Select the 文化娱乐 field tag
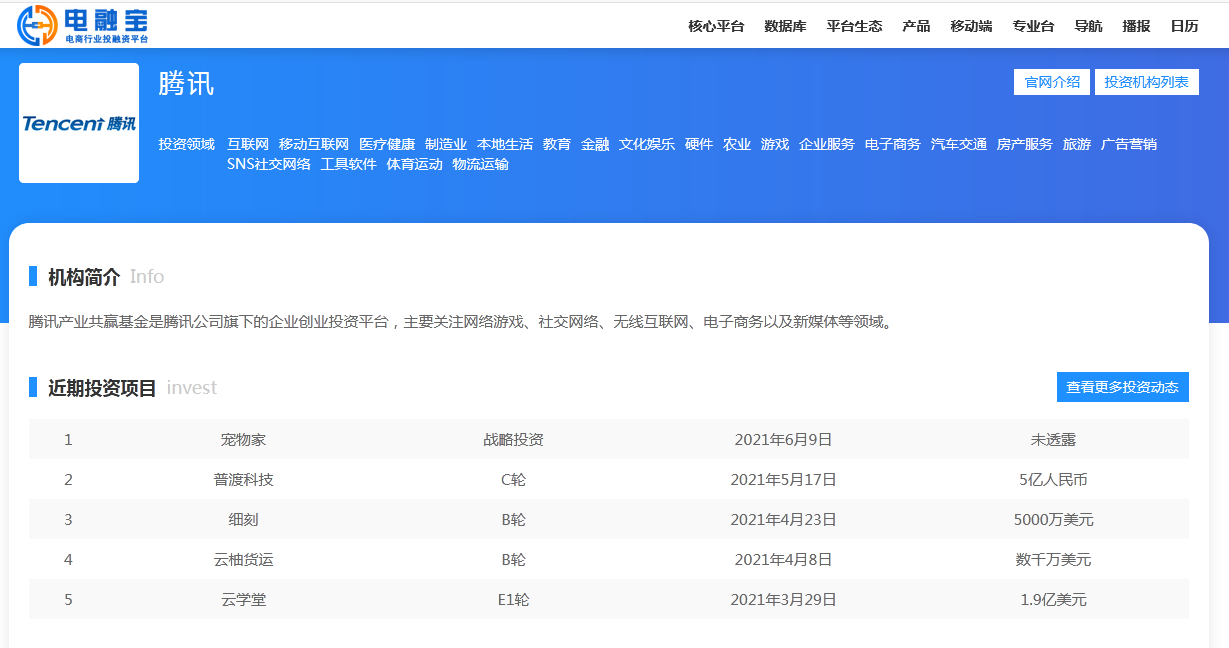 647,144
